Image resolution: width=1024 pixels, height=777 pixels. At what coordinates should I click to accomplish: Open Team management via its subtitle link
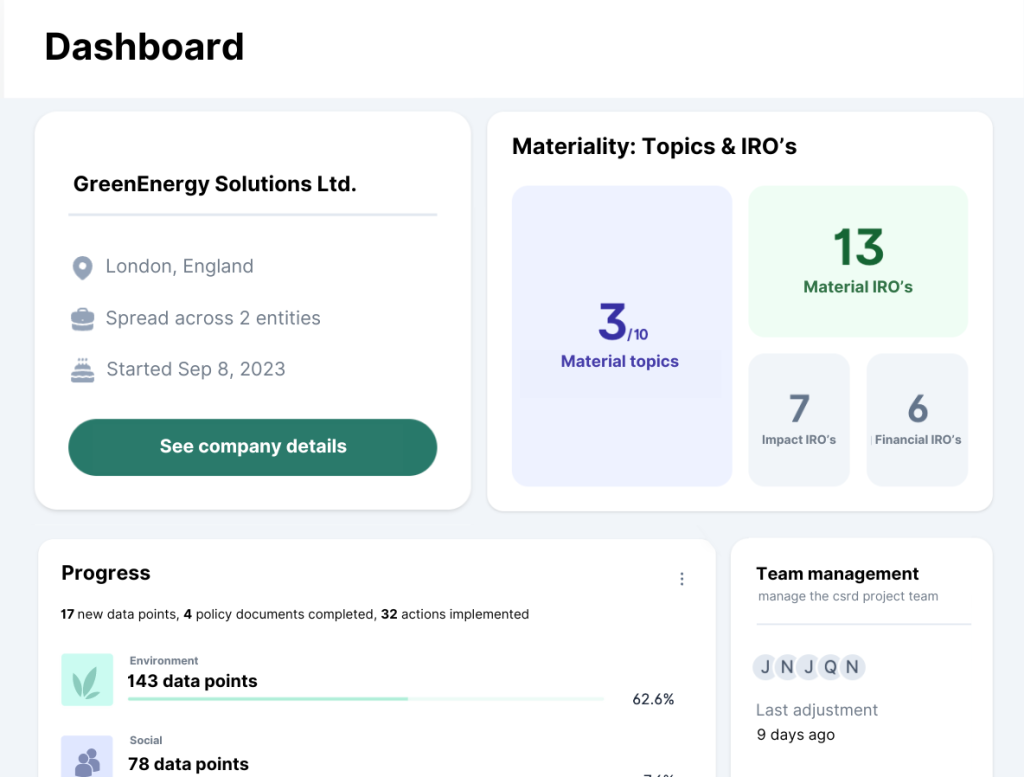[x=847, y=596]
